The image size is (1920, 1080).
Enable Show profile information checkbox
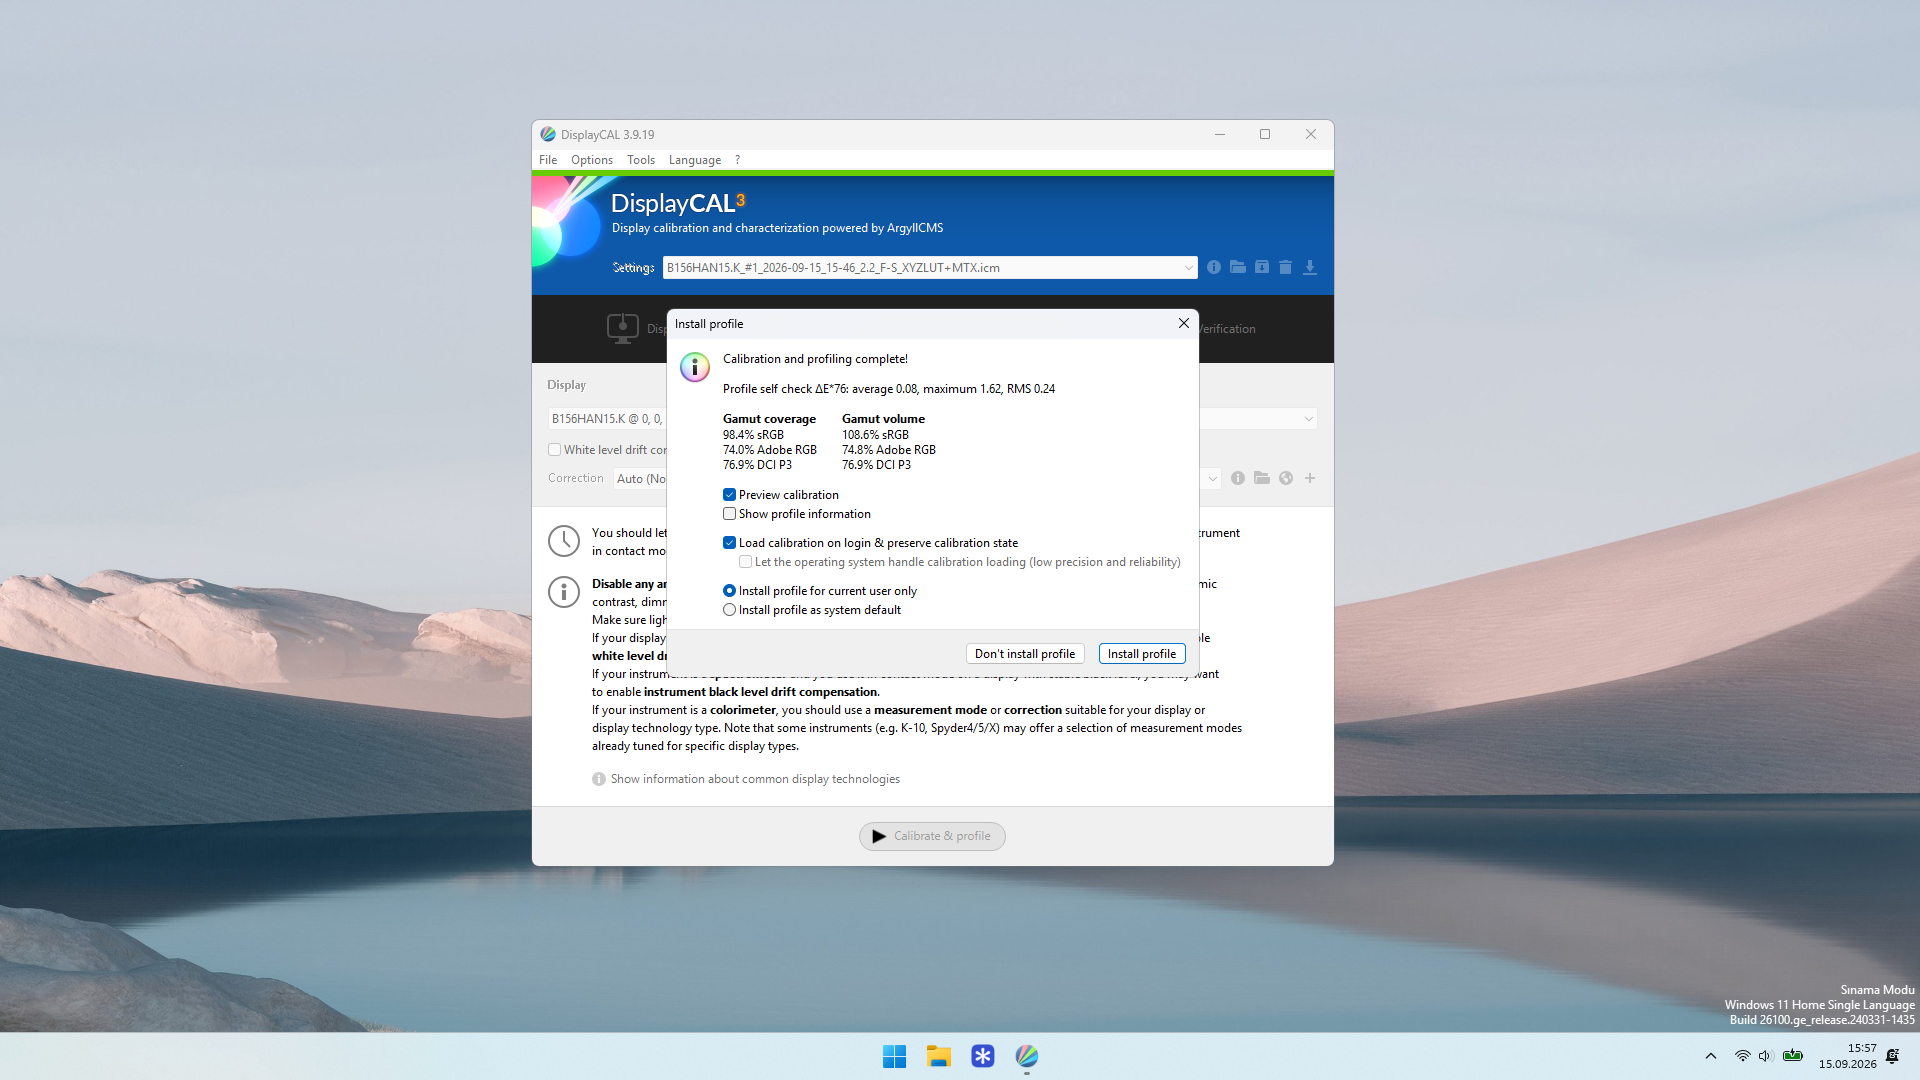[729, 514]
